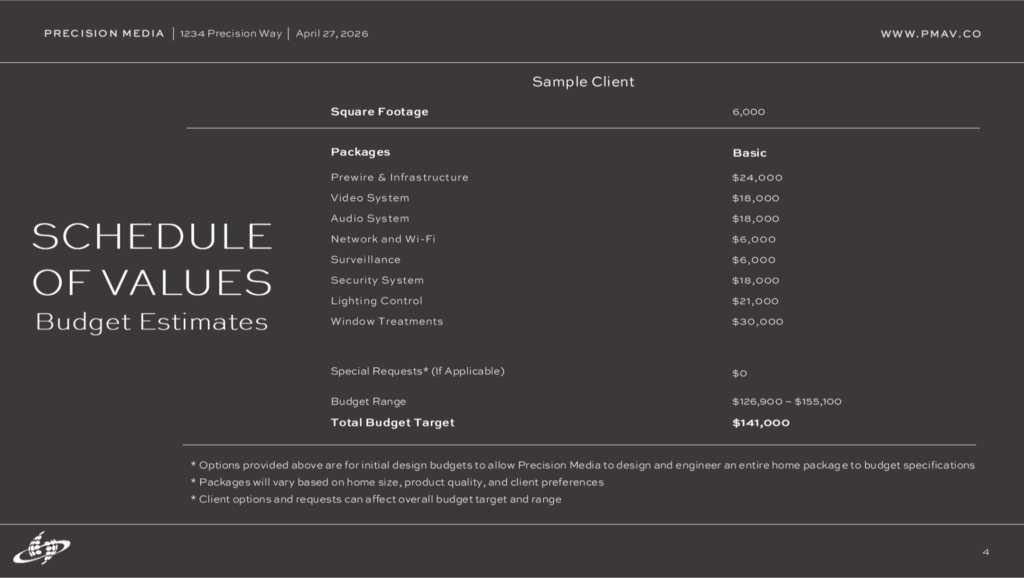Image resolution: width=1024 pixels, height=578 pixels.
Task: Click the Packages column header
Action: pyautogui.click(x=360, y=152)
